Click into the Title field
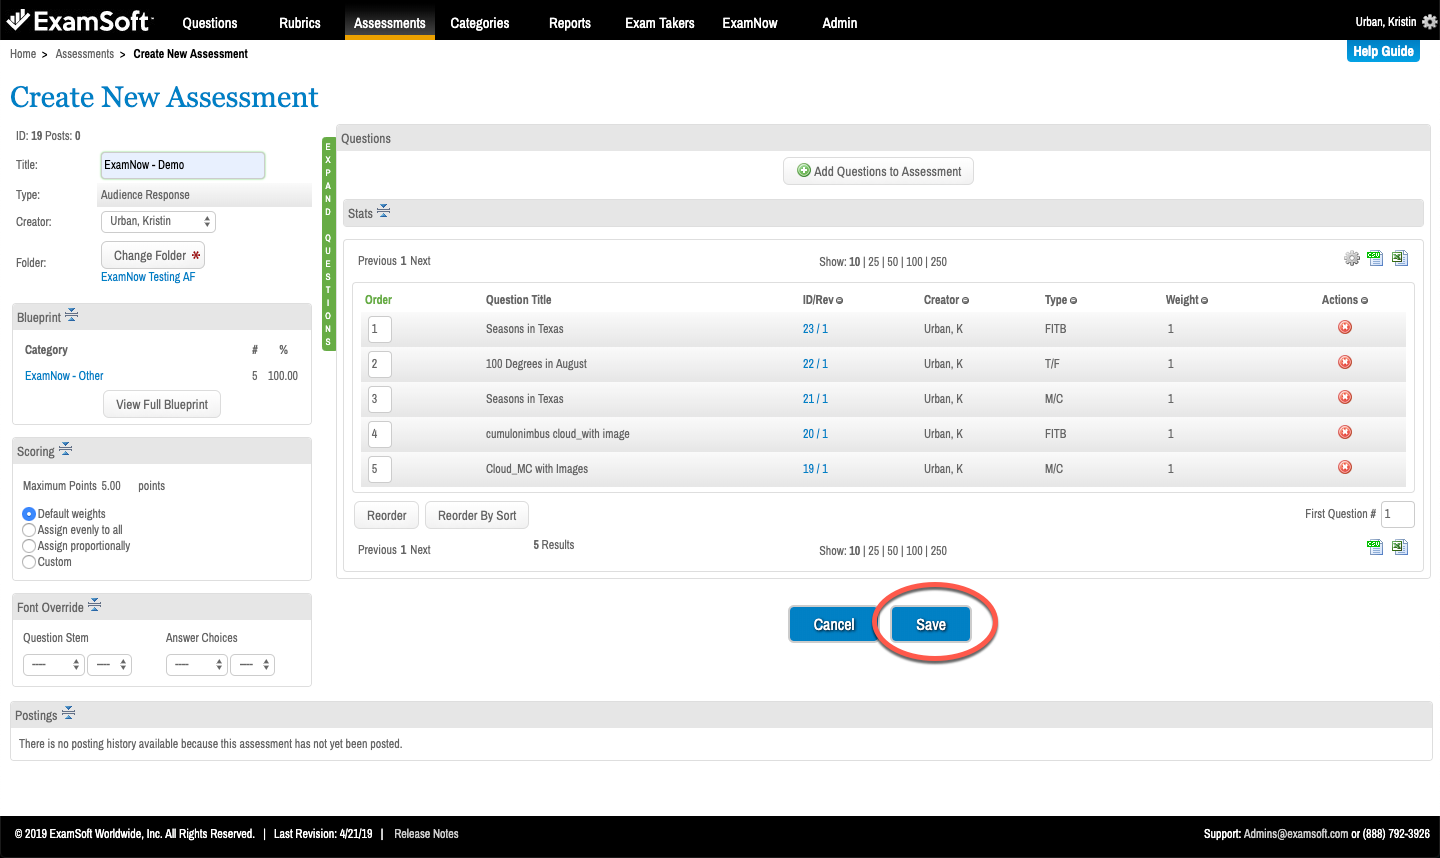 point(183,165)
